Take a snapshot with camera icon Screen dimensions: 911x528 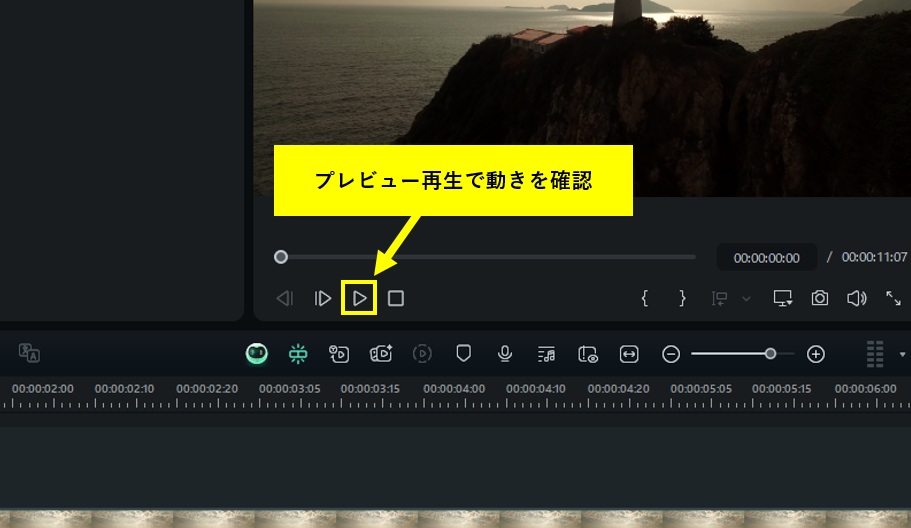tap(820, 299)
